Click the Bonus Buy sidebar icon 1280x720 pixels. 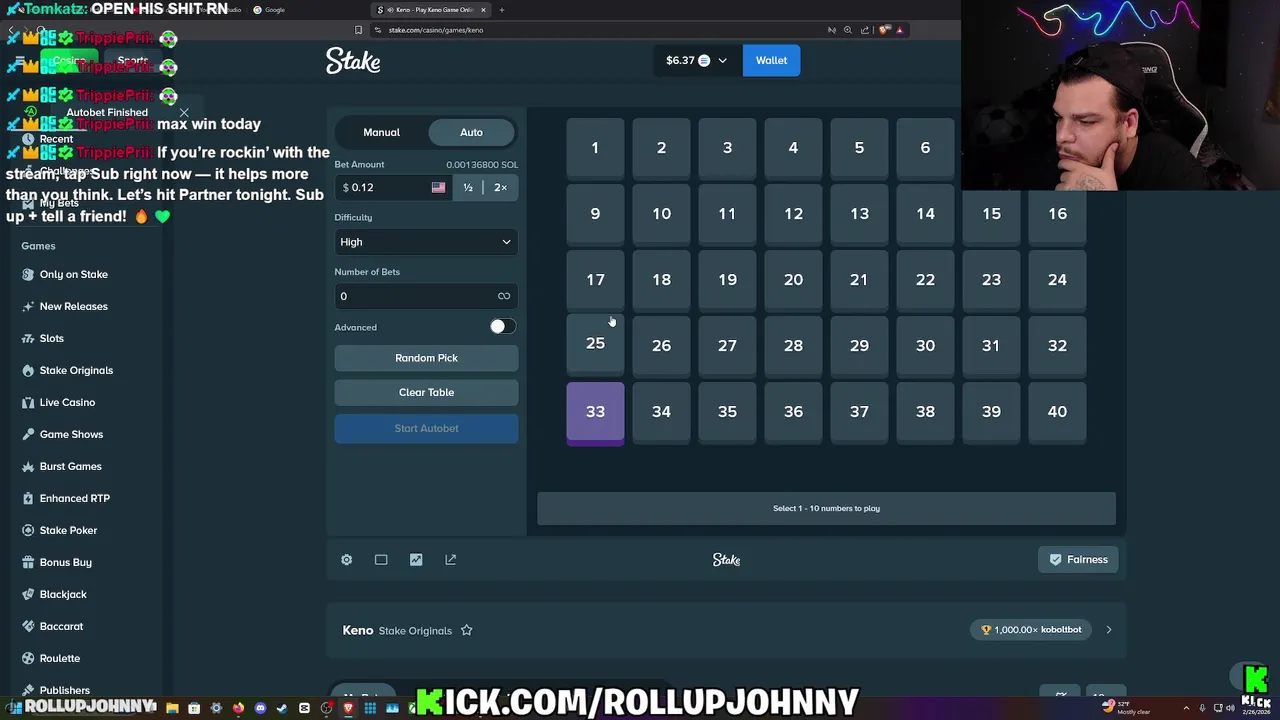click(28, 562)
